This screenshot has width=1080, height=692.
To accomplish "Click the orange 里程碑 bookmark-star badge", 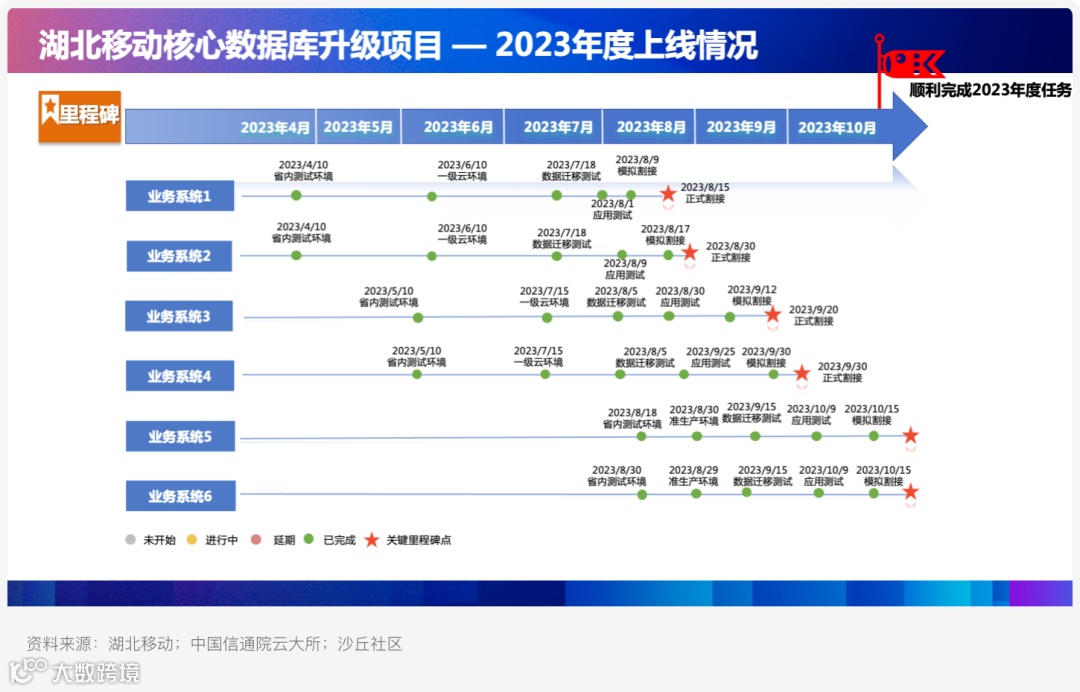I will pos(80,116).
